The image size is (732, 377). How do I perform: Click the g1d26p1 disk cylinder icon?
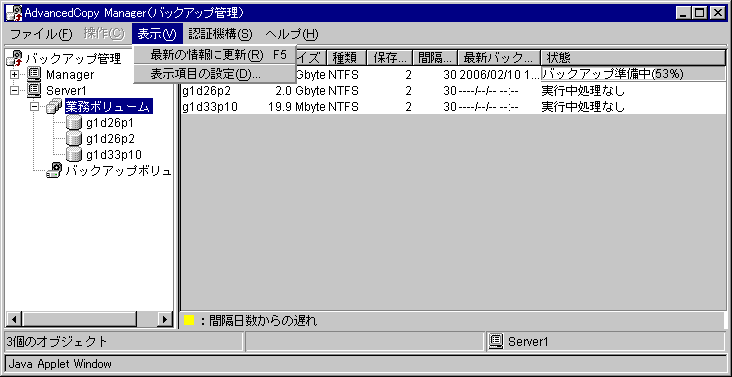[74, 123]
